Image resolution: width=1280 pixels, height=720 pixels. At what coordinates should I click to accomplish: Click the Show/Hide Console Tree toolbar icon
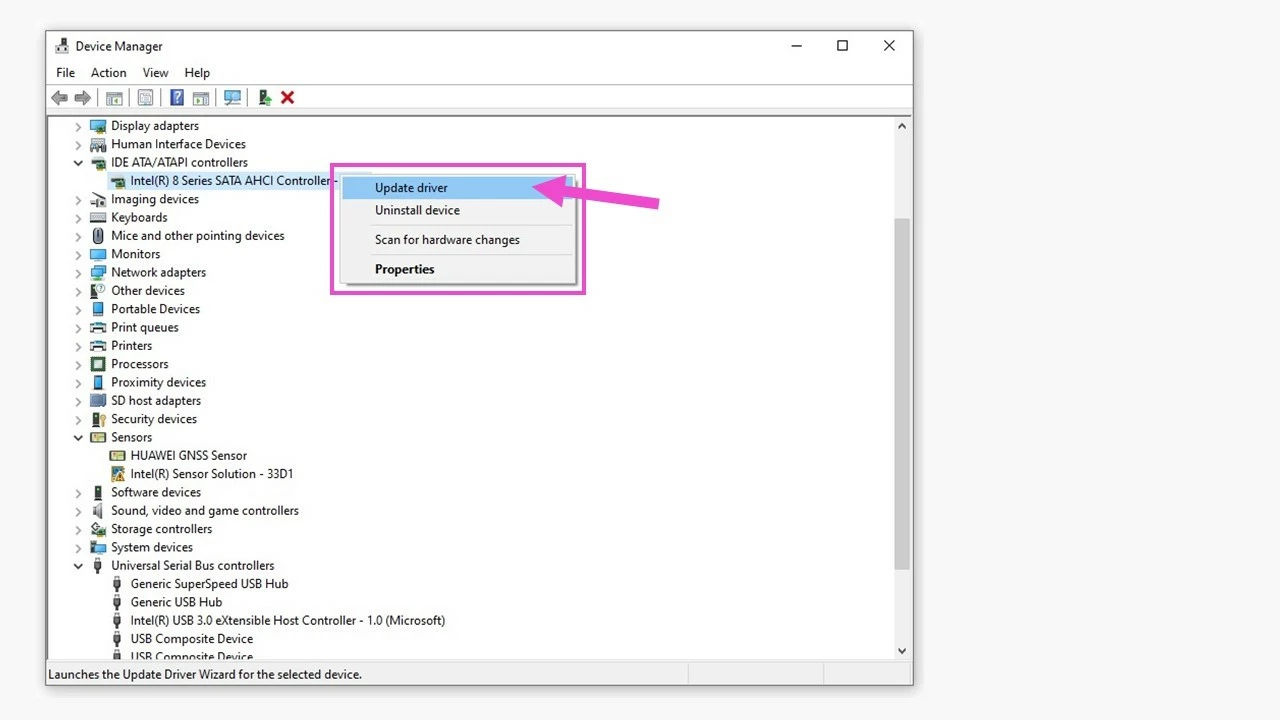coord(115,98)
